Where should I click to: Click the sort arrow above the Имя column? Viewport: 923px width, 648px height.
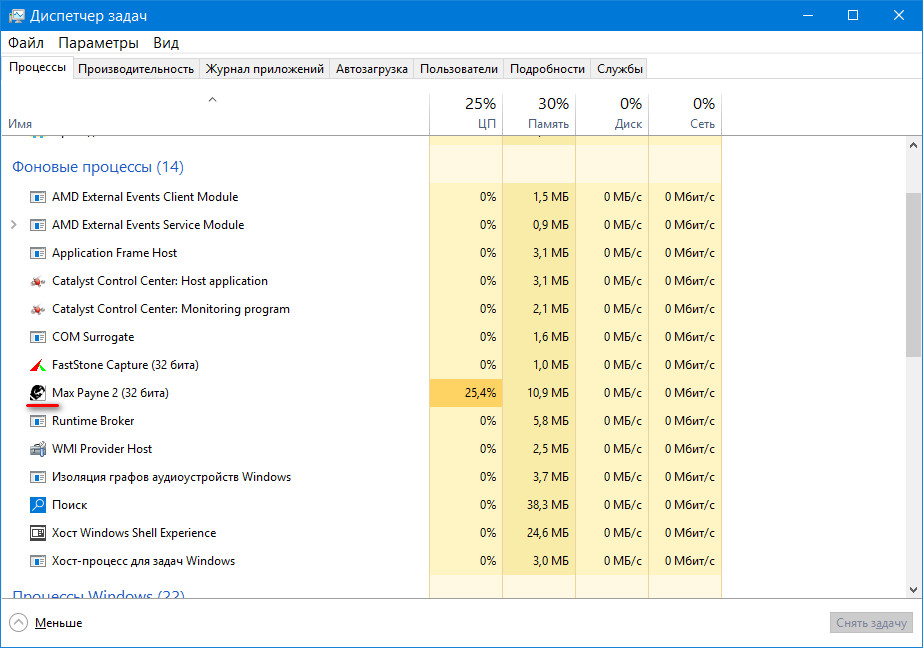click(212, 100)
